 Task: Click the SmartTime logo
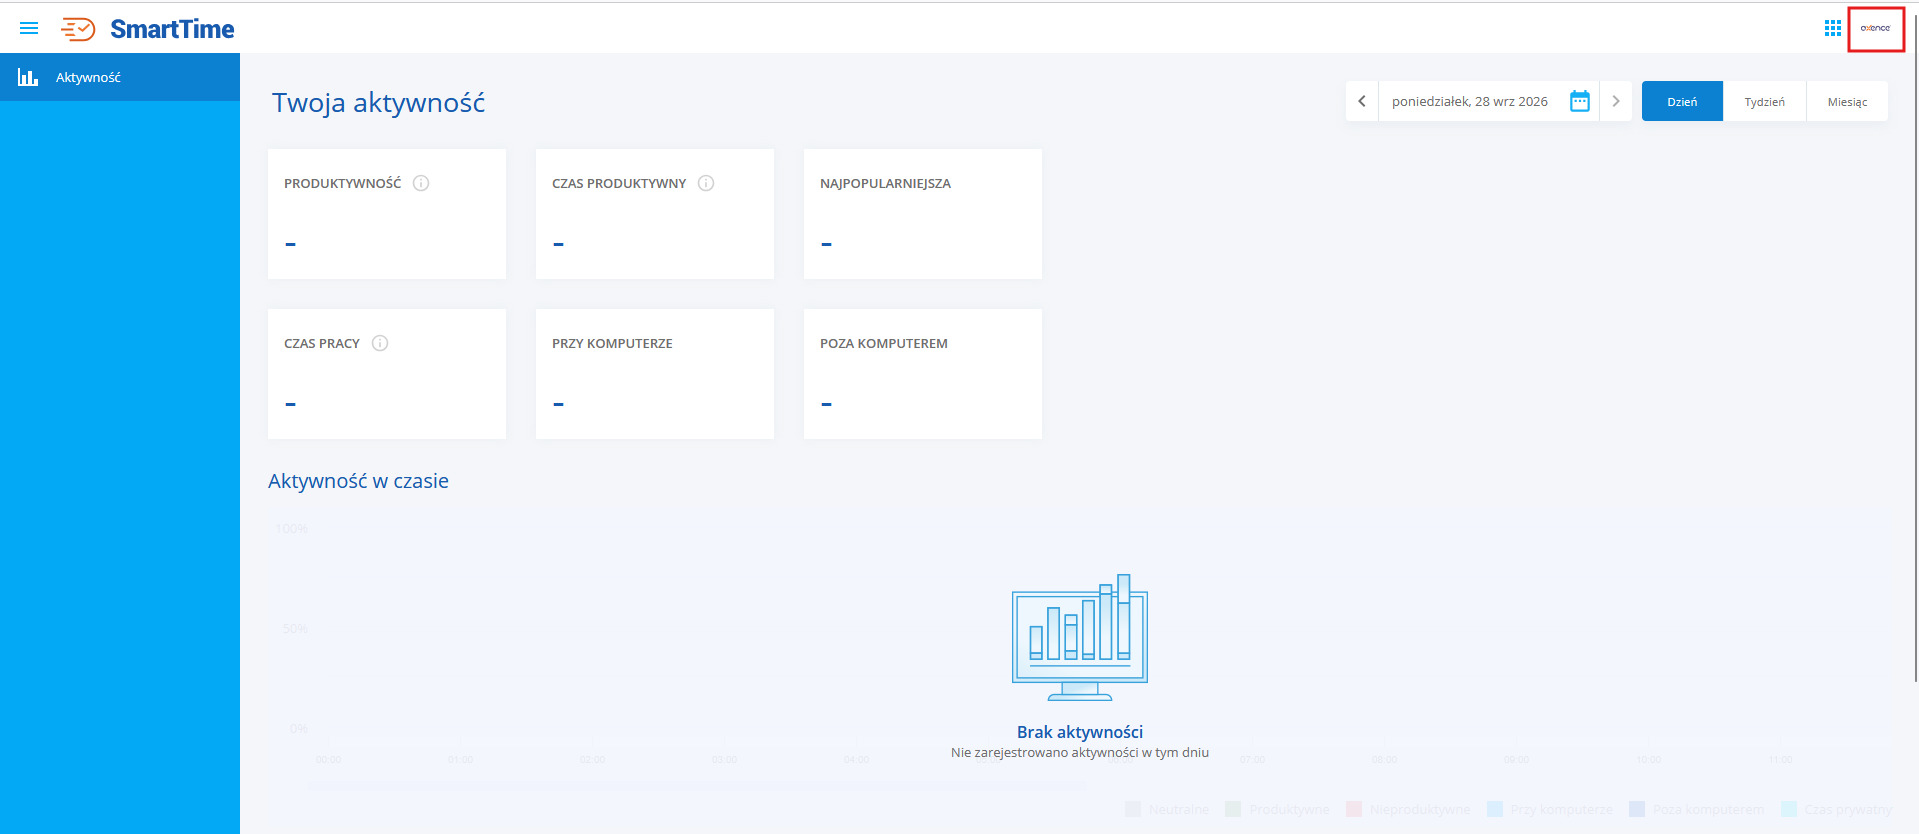[x=148, y=29]
